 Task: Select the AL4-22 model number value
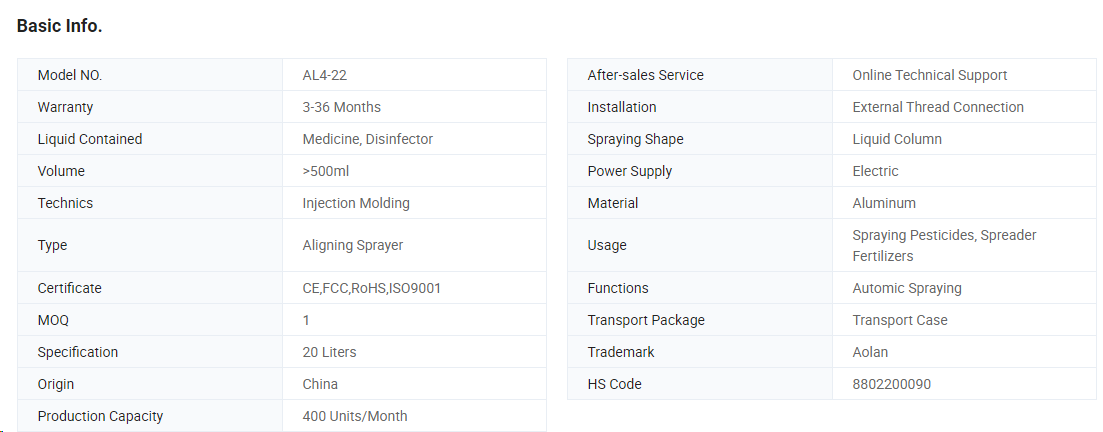(324, 75)
